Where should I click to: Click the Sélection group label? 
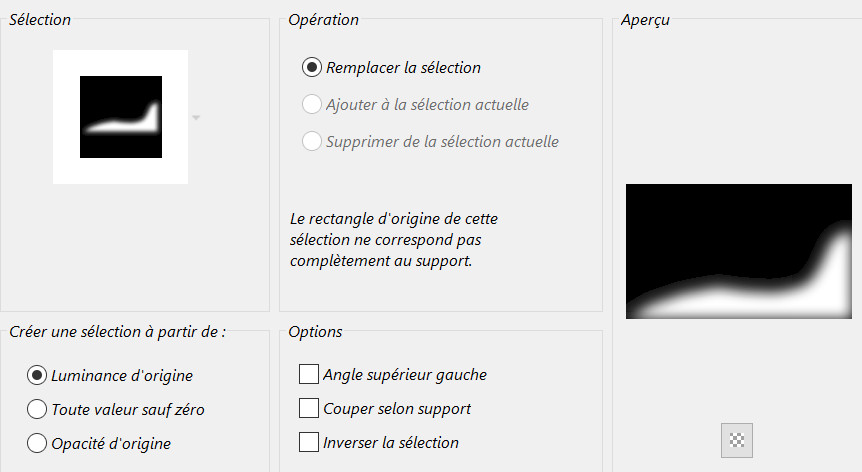(39, 20)
